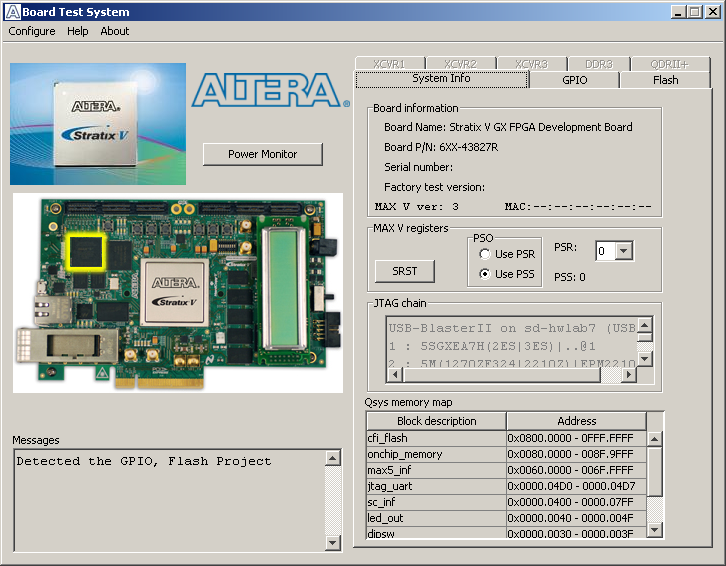726x566 pixels.
Task: Select the XCVR2 tab
Action: [460, 64]
